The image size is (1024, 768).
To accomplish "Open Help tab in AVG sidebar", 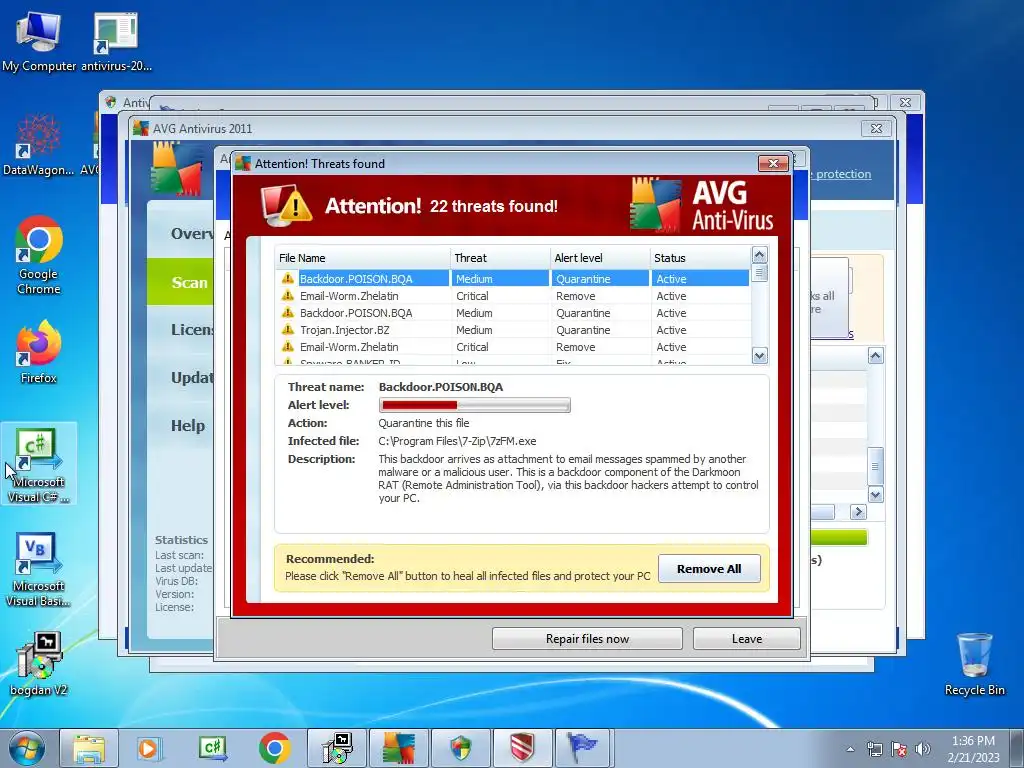I will (x=180, y=426).
